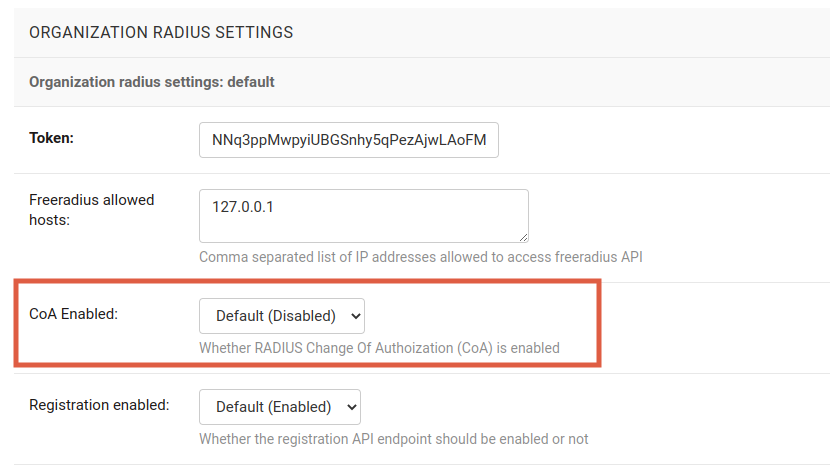This screenshot has width=830, height=471.
Task: Click the Registration enabled label
Action: (x=99, y=405)
